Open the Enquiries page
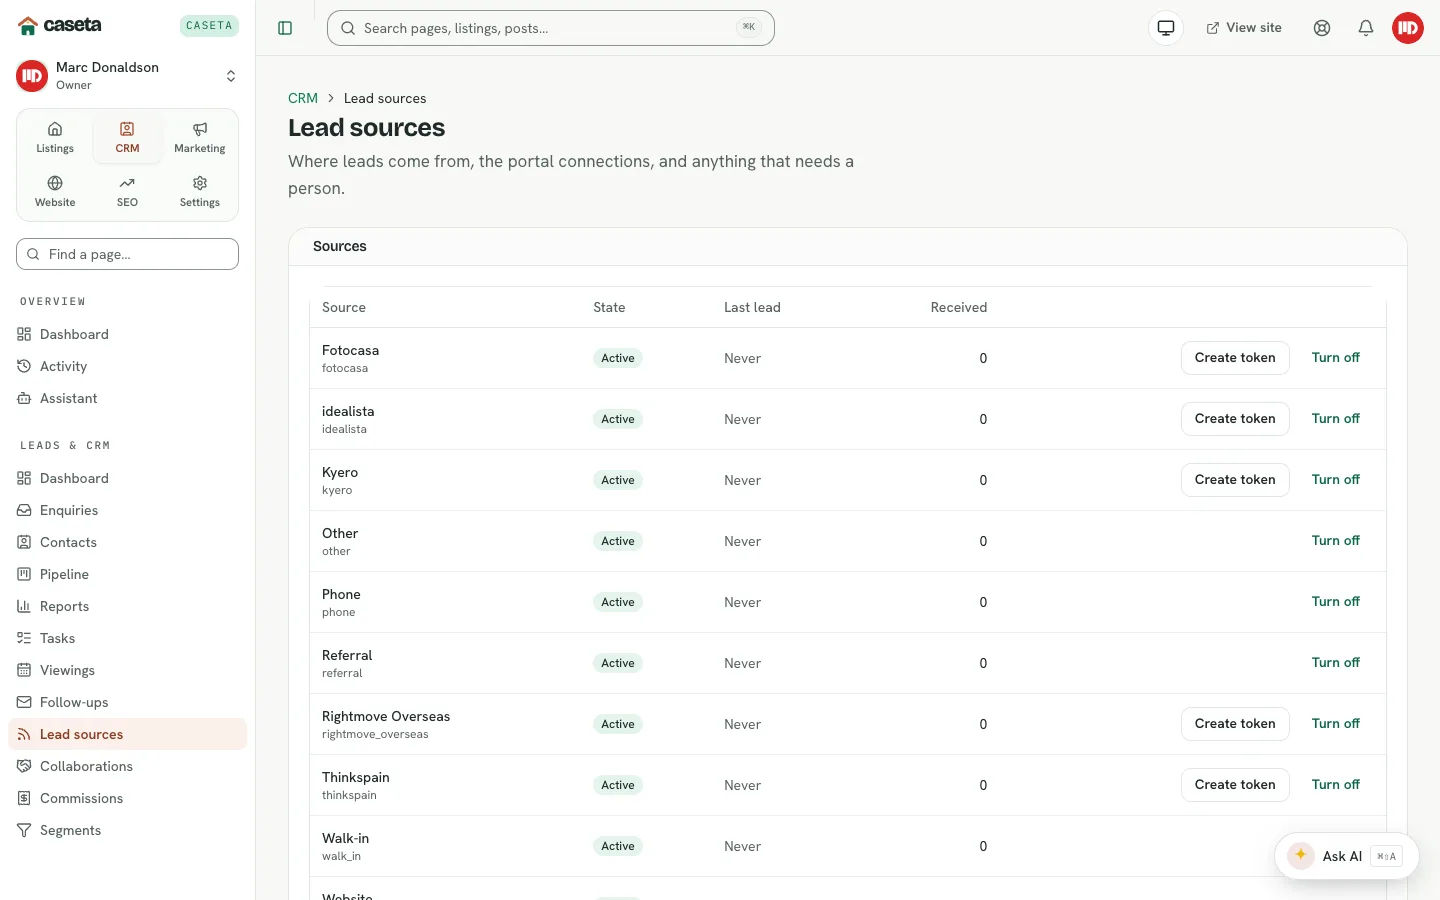 pyautogui.click(x=127, y=510)
